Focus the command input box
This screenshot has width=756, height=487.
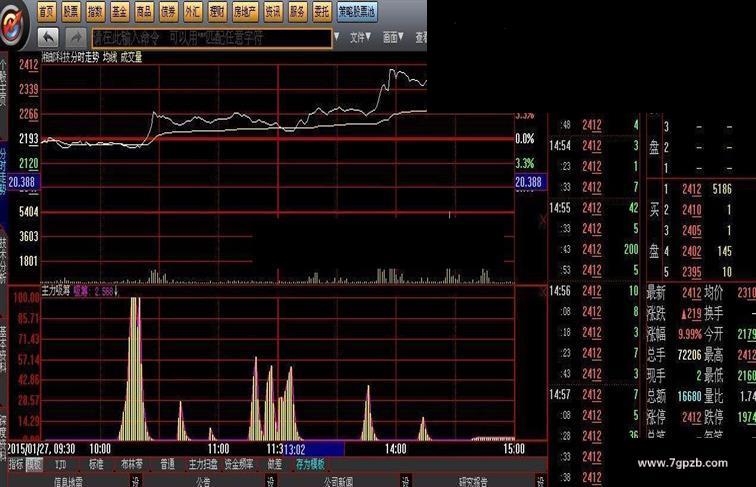(211, 38)
